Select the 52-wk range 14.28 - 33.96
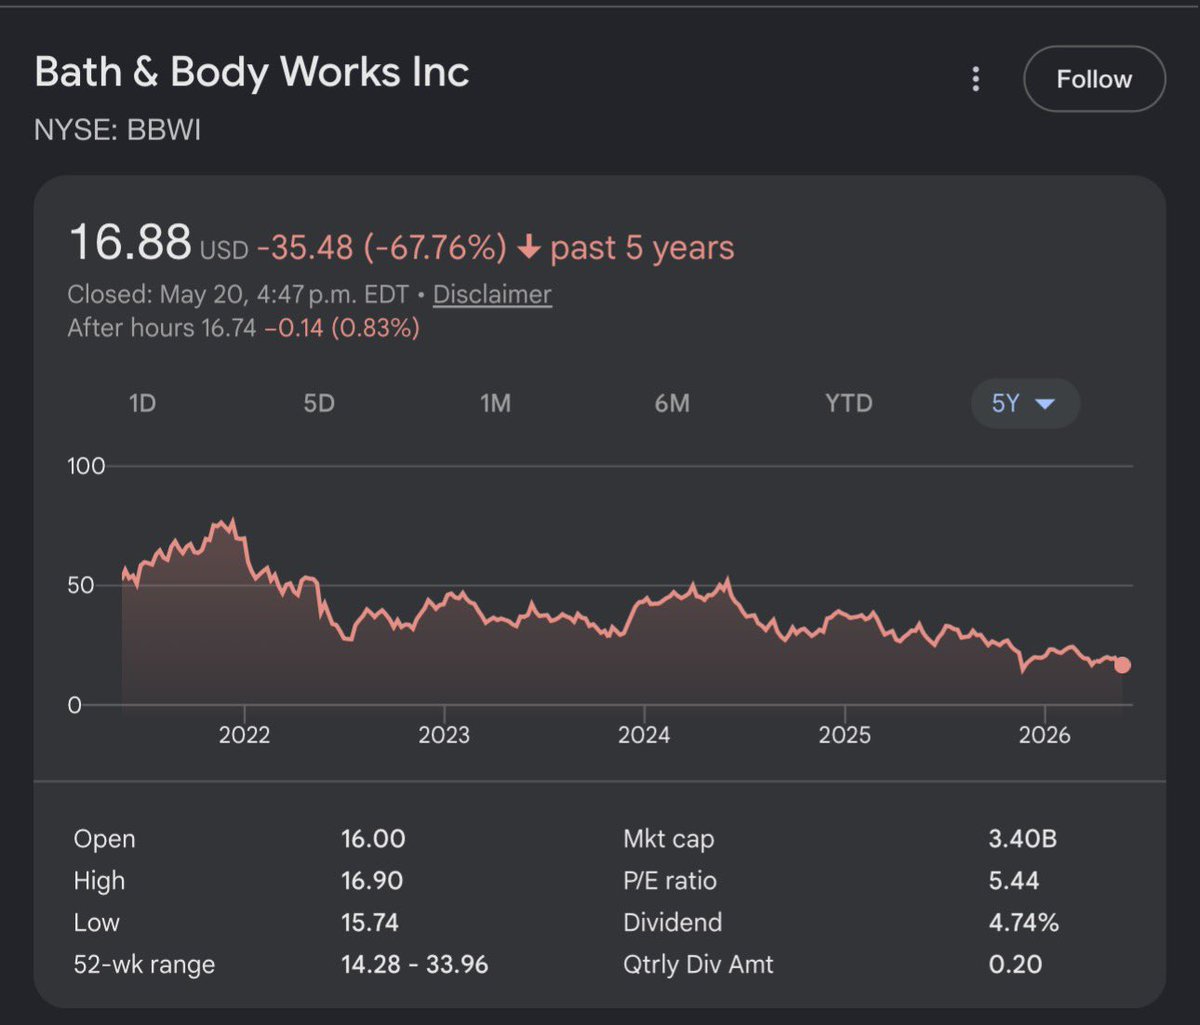Viewport: 1200px width, 1025px height. [x=415, y=965]
